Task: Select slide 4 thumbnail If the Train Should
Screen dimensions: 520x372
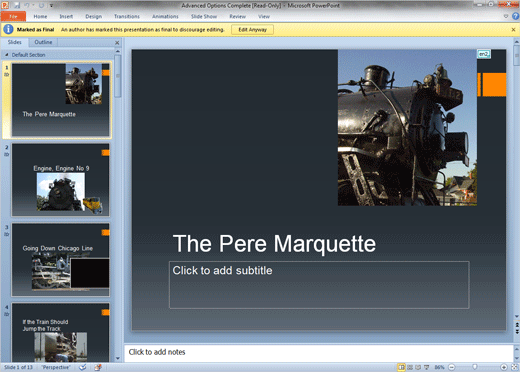Action: pyautogui.click(x=61, y=333)
